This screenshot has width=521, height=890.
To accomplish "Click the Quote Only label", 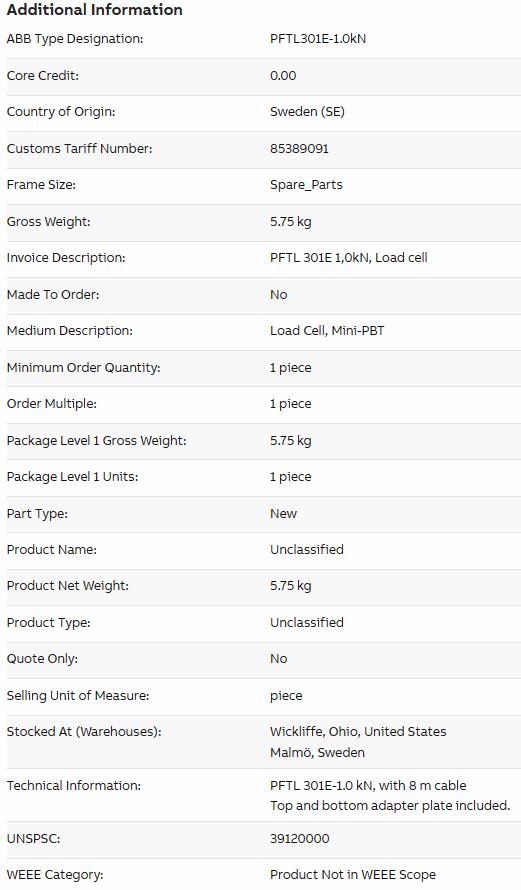I will tap(42, 659).
